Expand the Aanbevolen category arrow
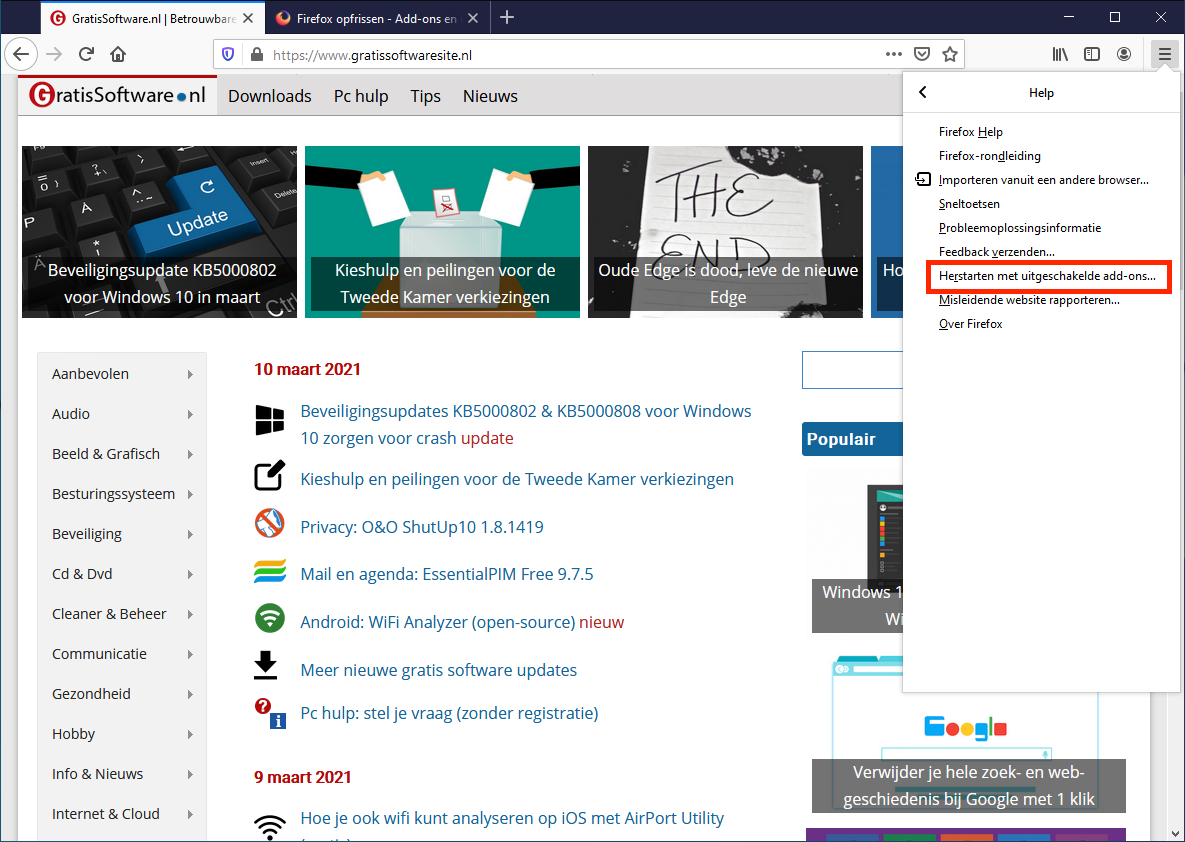This screenshot has width=1185, height=842. point(190,374)
